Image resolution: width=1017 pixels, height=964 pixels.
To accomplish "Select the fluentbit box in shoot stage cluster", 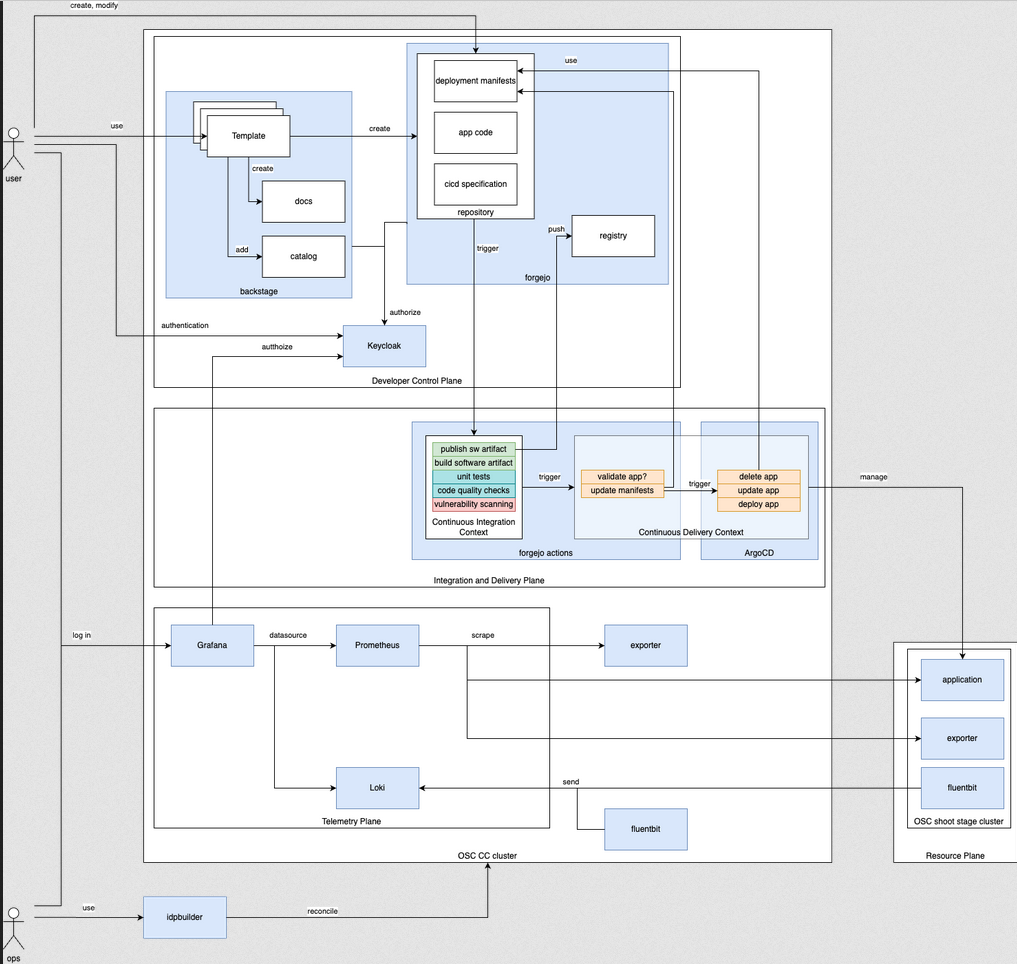I will (962, 788).
